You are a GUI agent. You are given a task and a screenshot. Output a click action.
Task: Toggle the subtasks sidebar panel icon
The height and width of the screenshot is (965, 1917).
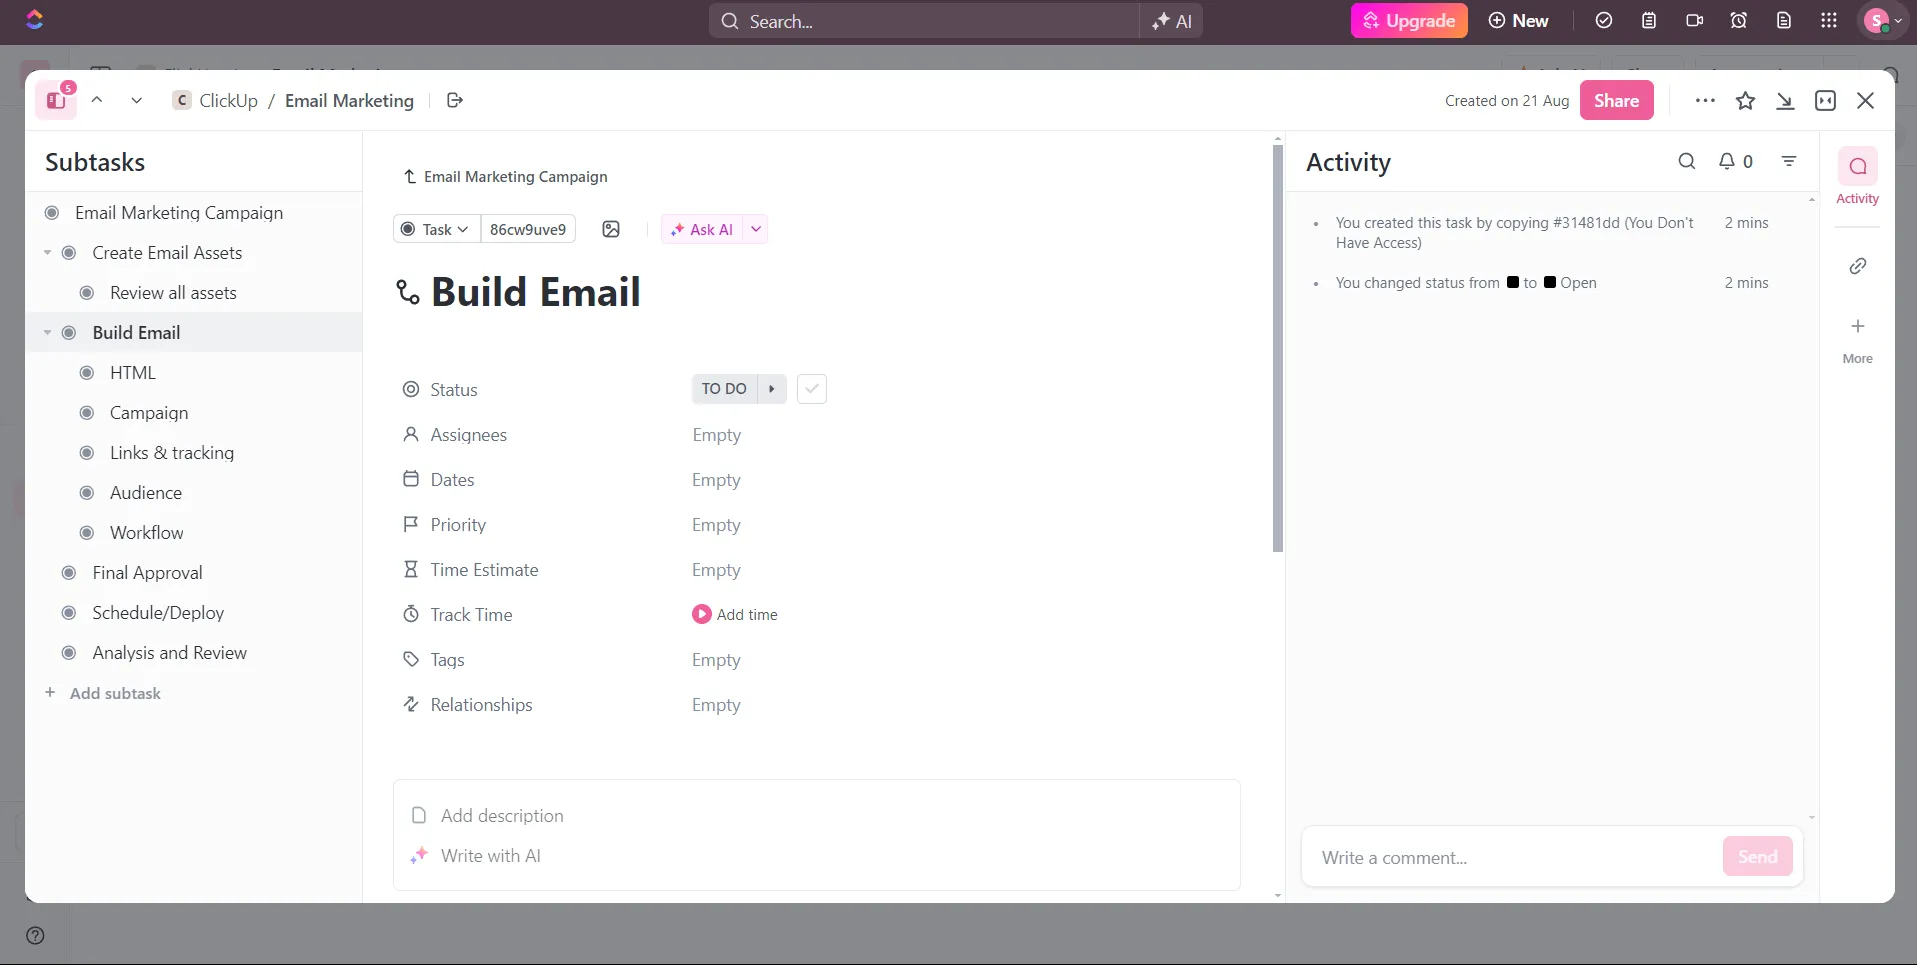pyautogui.click(x=56, y=100)
